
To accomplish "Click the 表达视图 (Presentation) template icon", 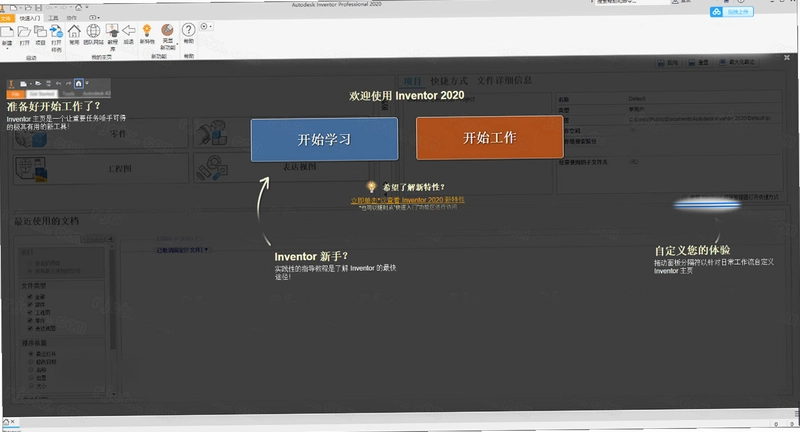I will click(x=212, y=167).
